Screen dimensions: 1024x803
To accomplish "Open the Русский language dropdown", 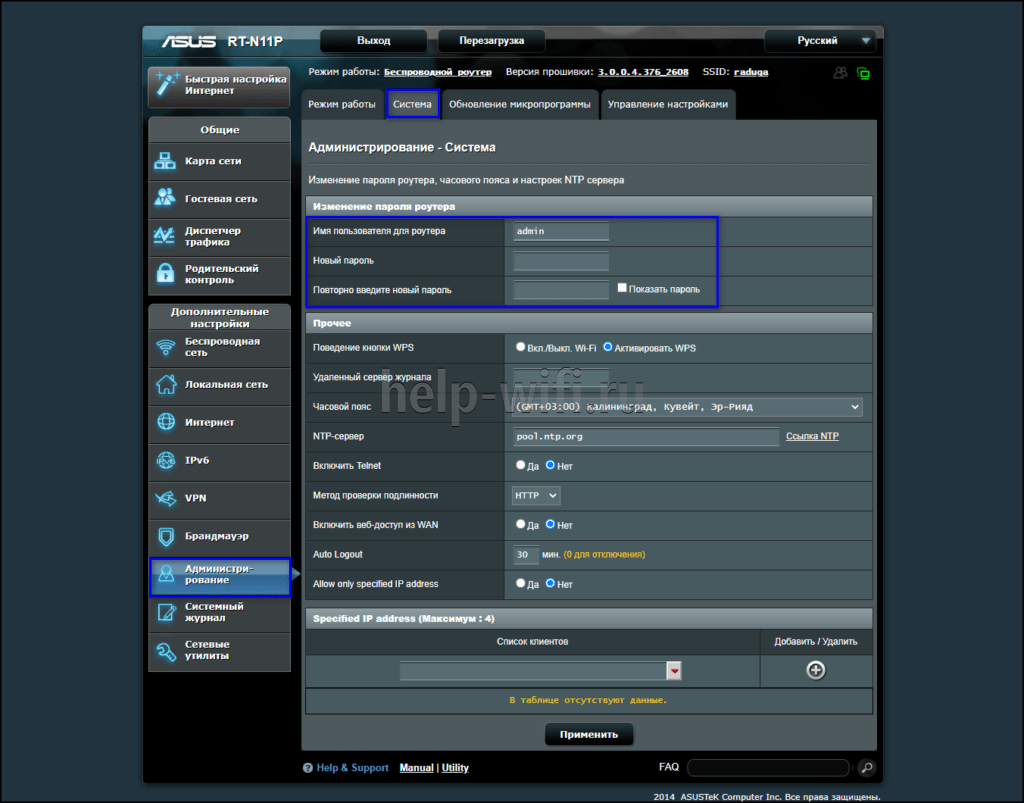I will click(819, 41).
